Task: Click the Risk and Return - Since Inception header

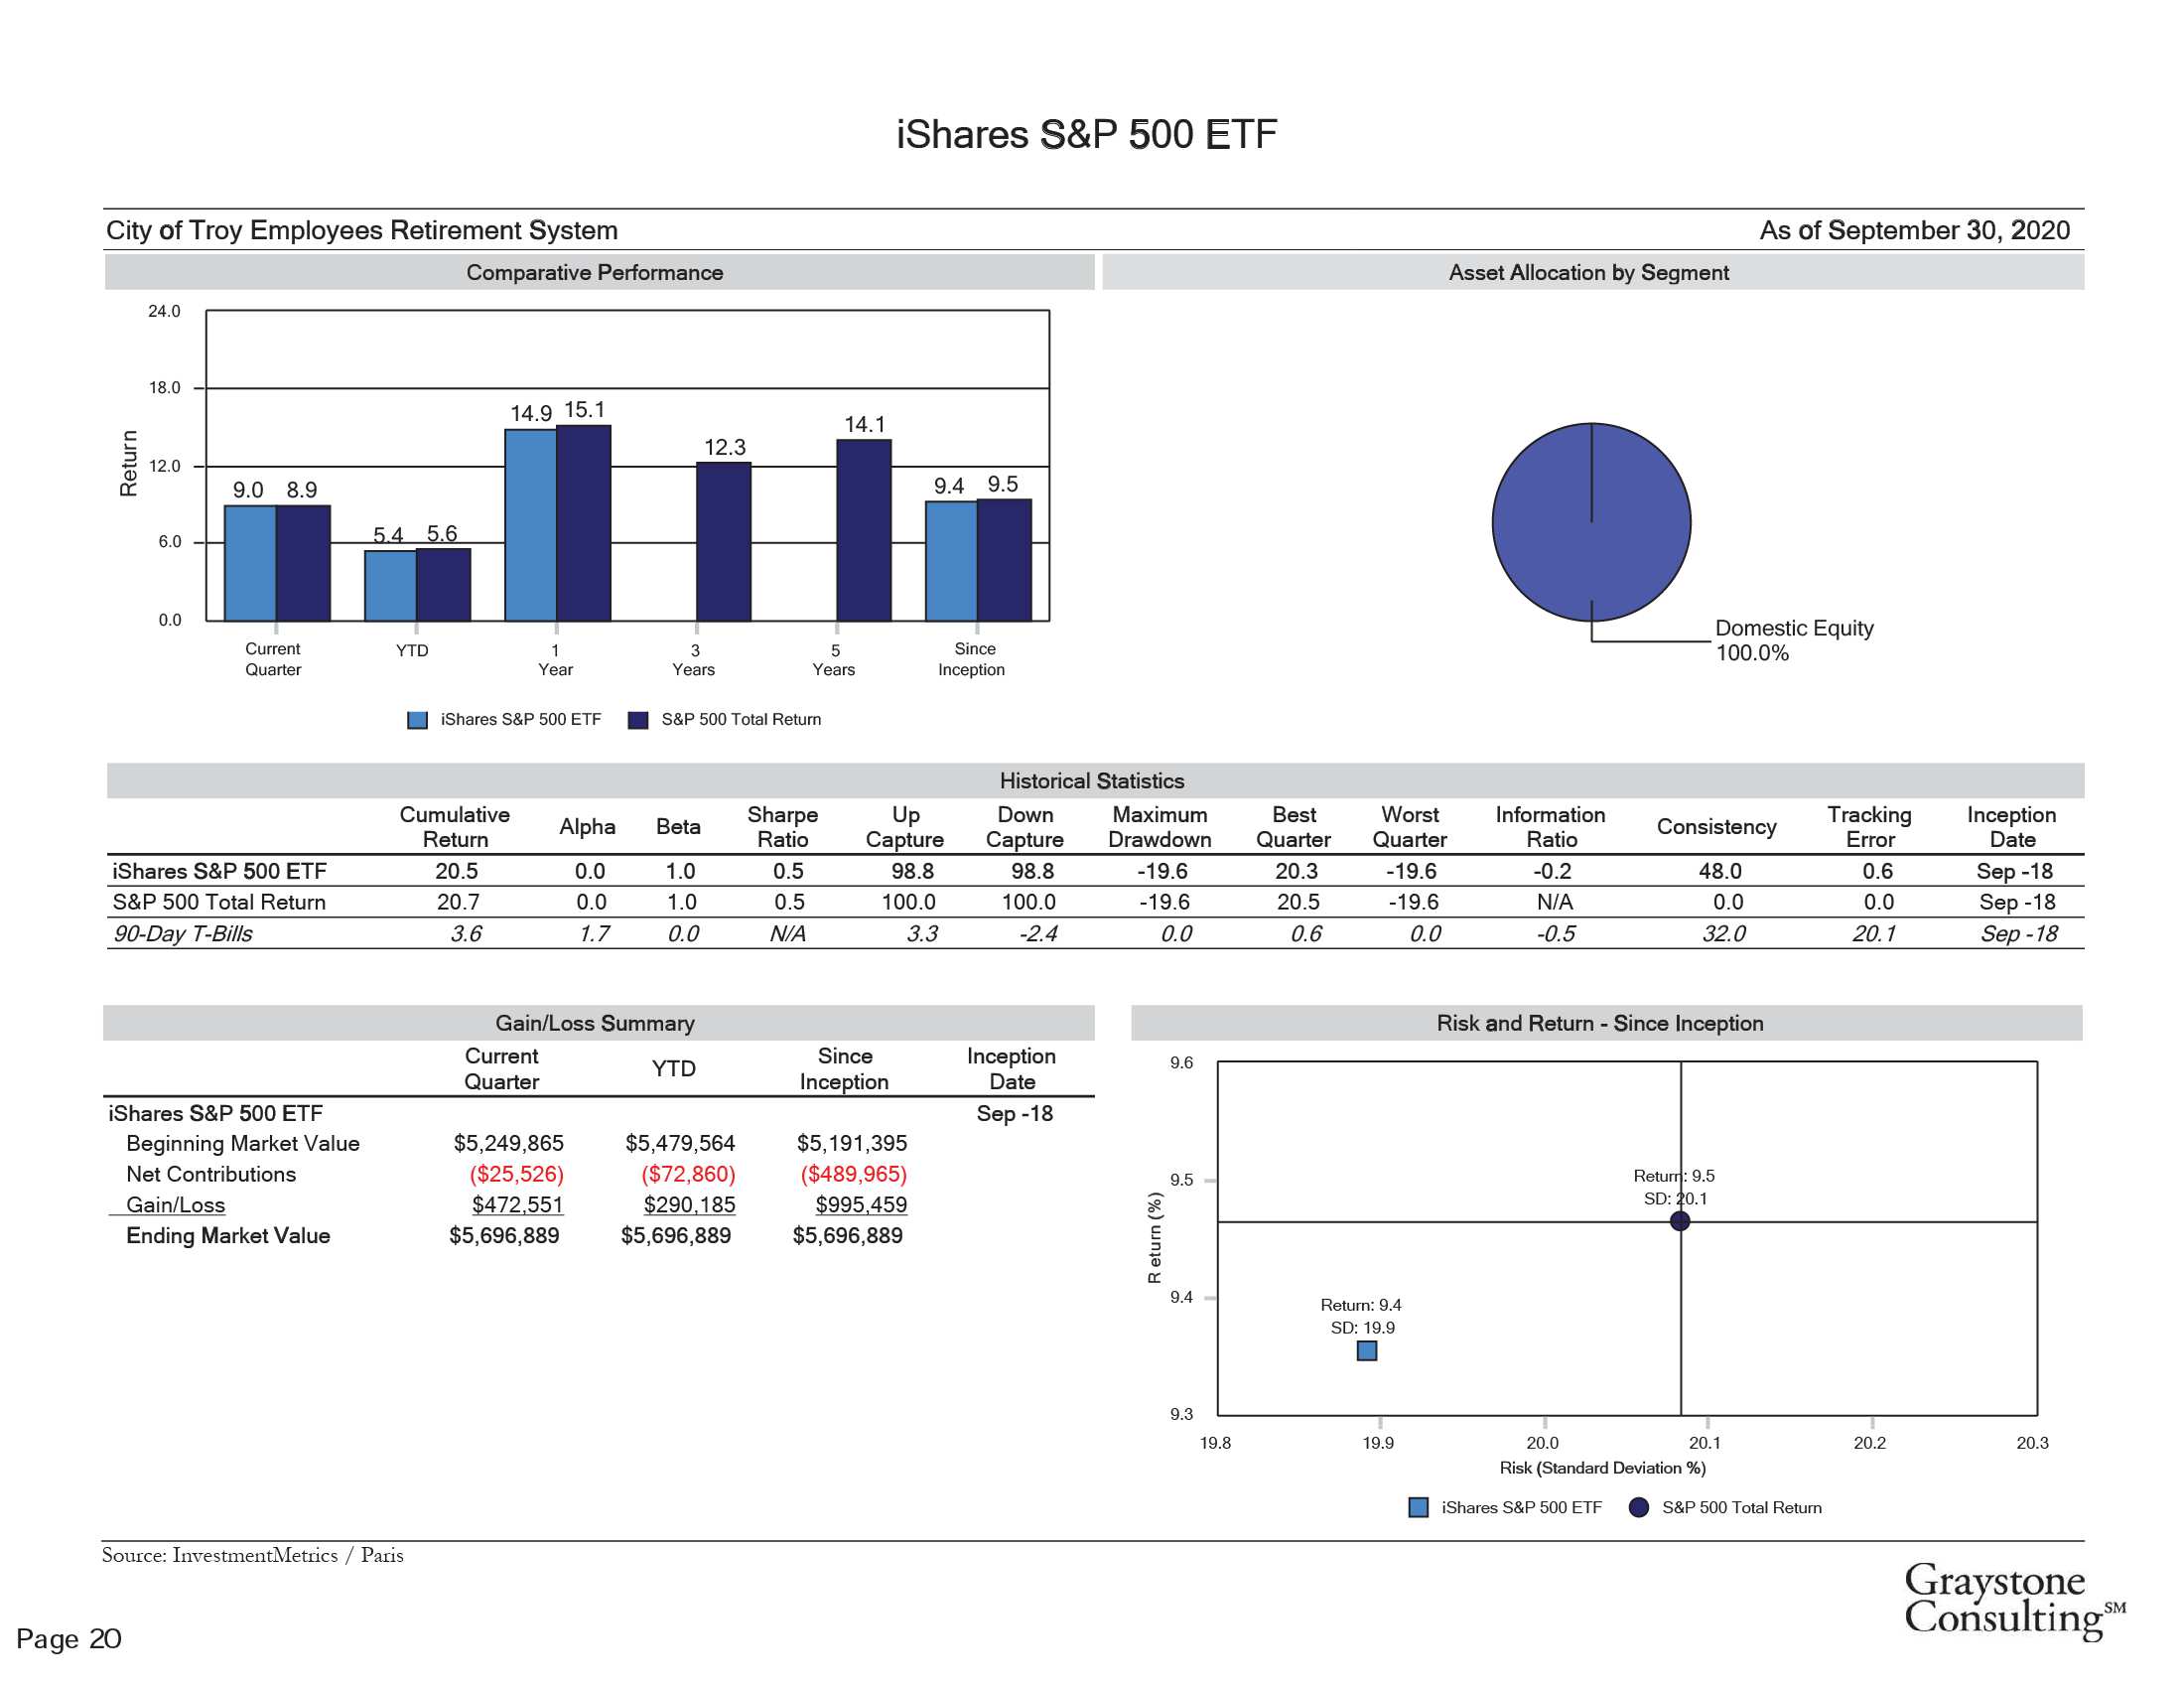Action: (x=1606, y=1022)
